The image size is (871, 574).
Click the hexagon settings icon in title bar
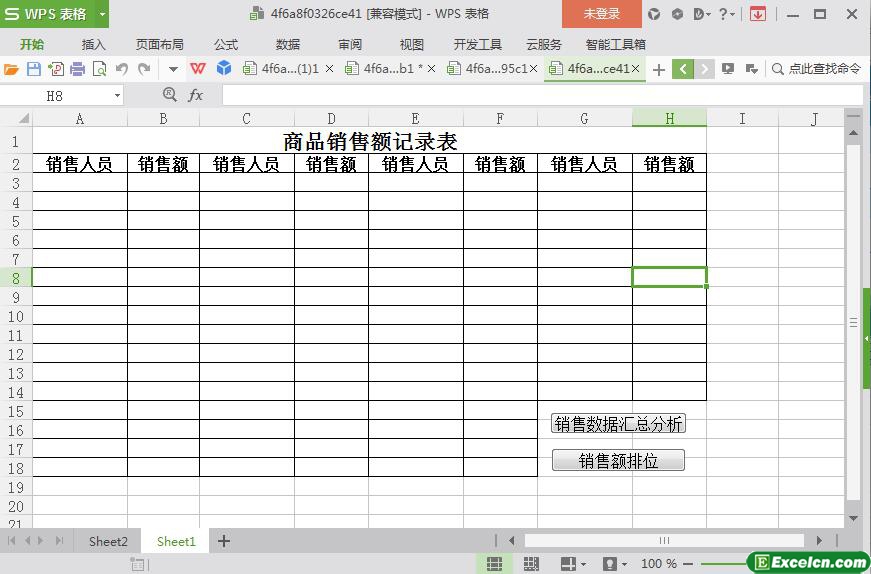[677, 14]
